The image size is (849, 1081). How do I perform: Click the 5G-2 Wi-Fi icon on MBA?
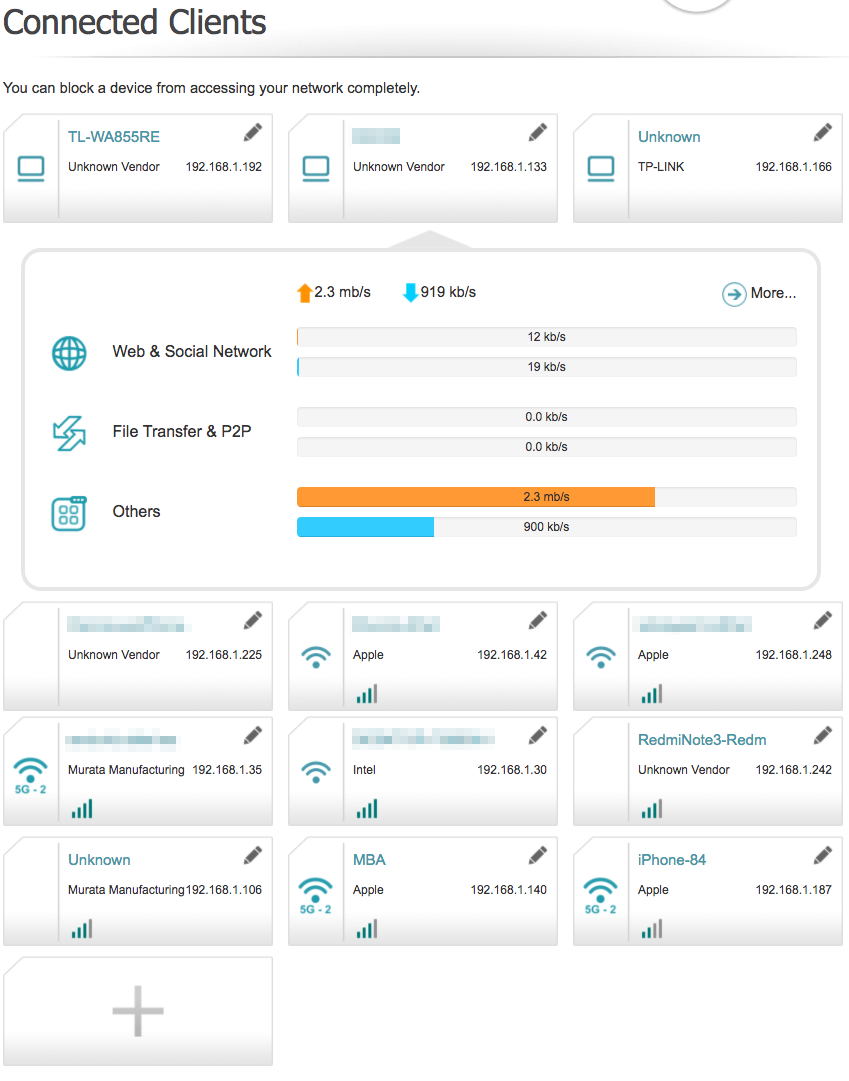(316, 895)
